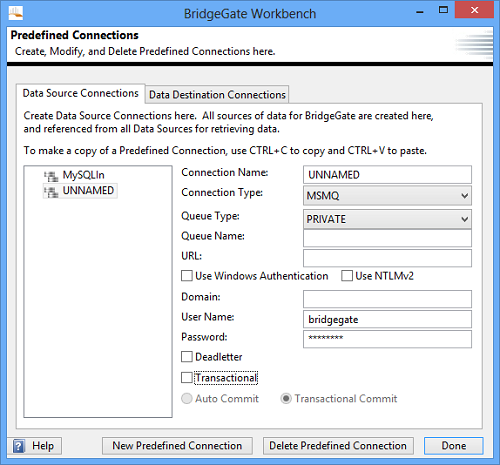Tick the Use NTLMv2 checkbox
Image resolution: width=500 pixels, height=465 pixels.
pos(347,276)
